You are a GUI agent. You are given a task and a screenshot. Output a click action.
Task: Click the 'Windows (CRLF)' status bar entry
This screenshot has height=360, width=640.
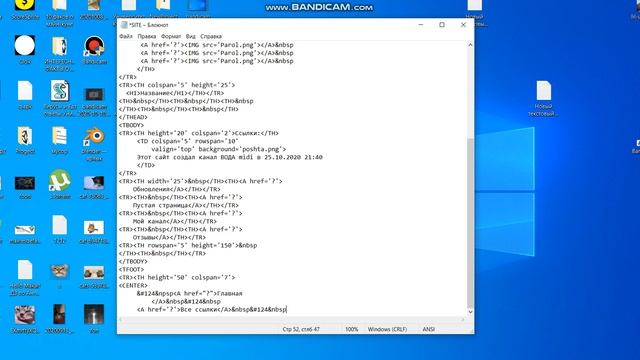tap(387, 329)
